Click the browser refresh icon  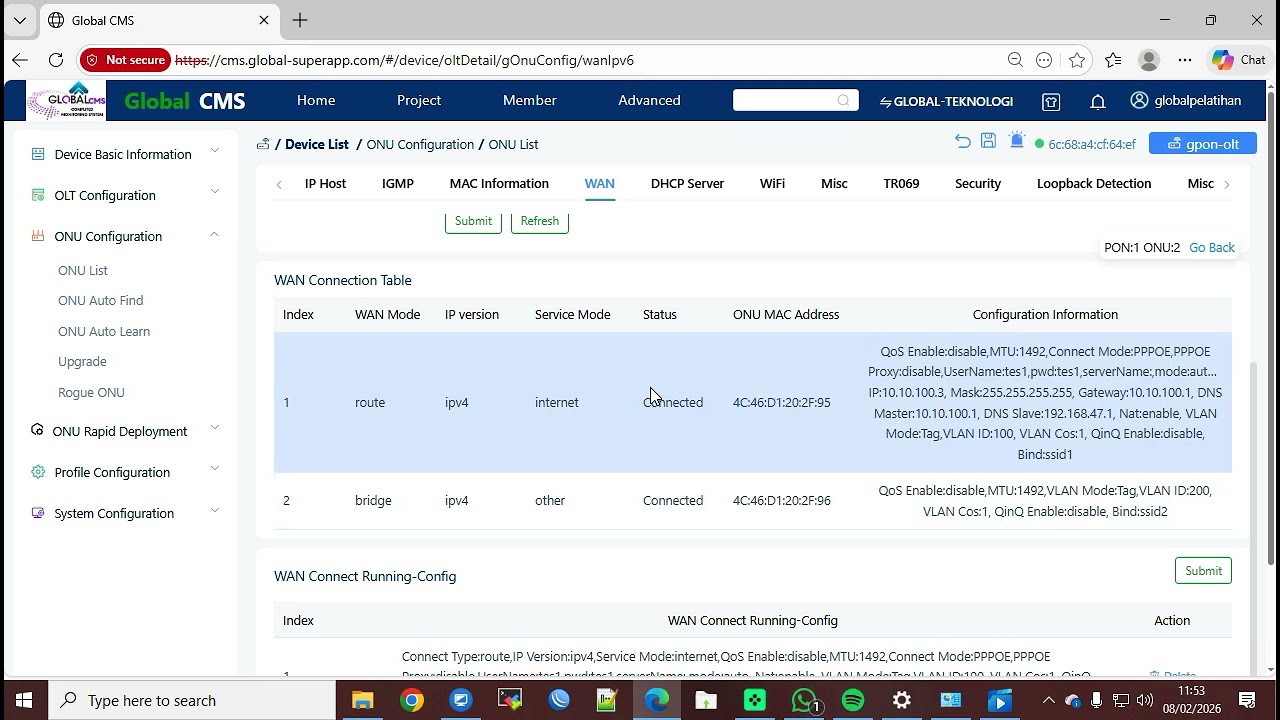(x=56, y=60)
